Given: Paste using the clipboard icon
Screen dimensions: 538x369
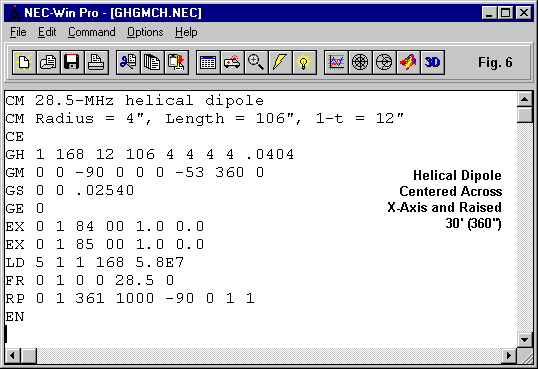Looking at the screenshot, I should click(176, 62).
